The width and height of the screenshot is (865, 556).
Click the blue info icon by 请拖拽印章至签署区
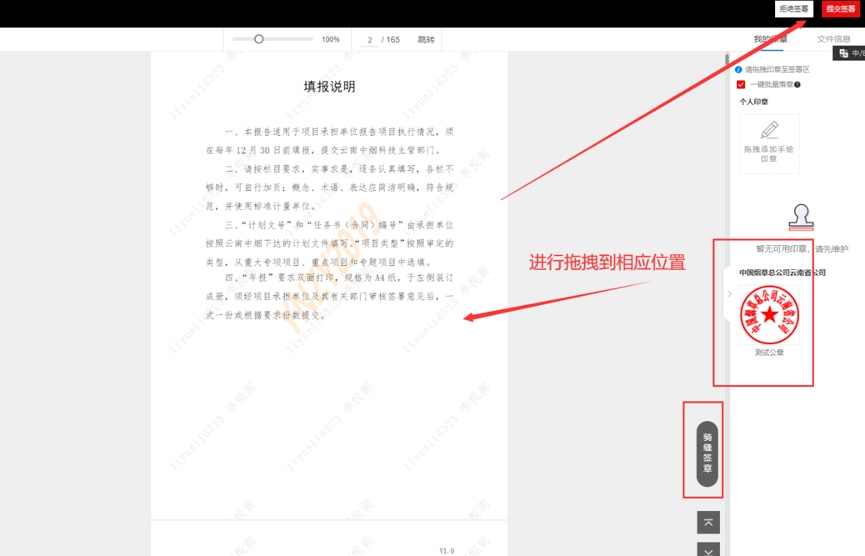[739, 70]
